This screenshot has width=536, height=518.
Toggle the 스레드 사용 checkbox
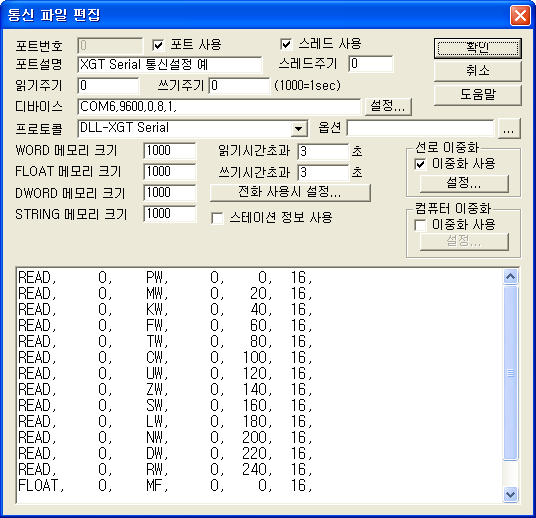(x=286, y=44)
